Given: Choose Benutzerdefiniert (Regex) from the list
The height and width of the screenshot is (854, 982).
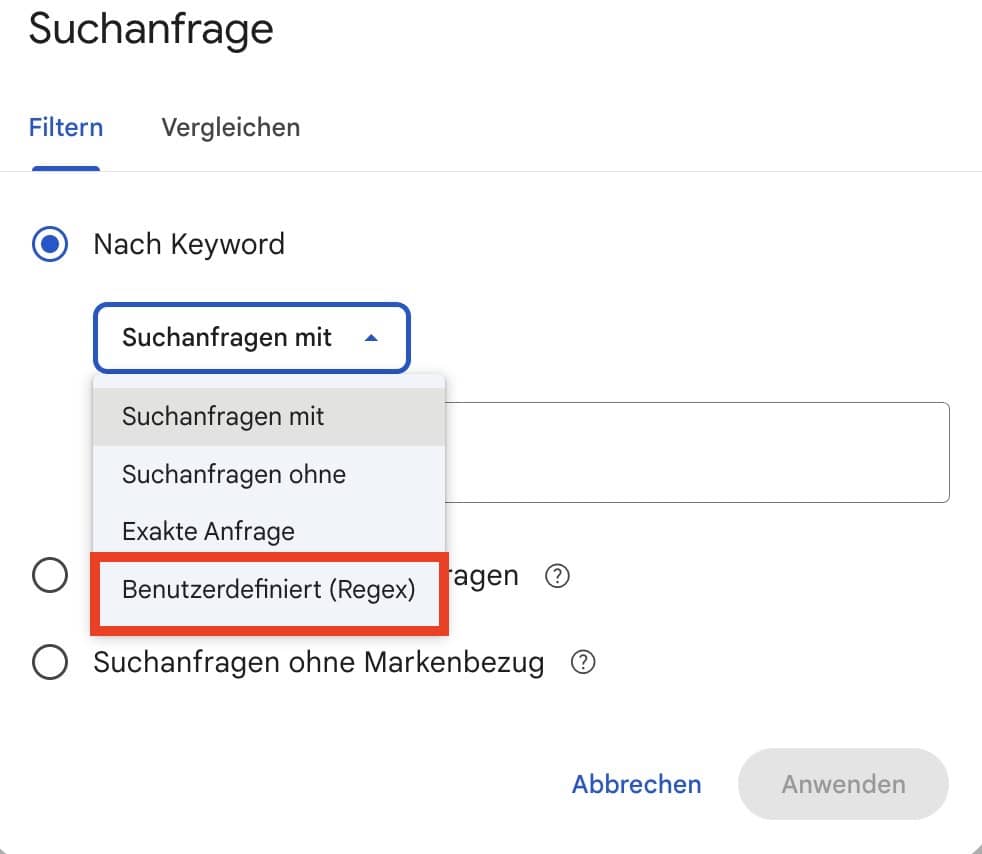Looking at the screenshot, I should (x=269, y=590).
